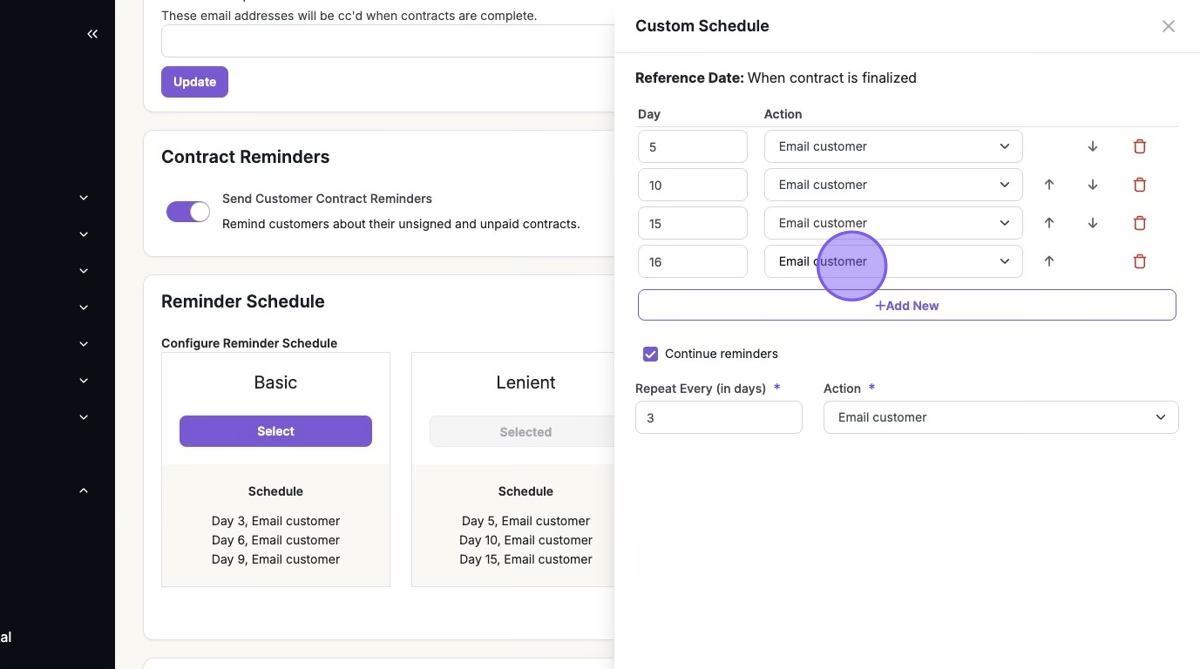Collapse the sidebar with double chevron
1200x669 pixels.
point(92,34)
